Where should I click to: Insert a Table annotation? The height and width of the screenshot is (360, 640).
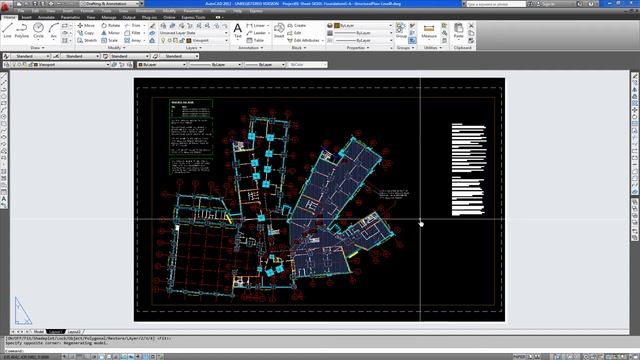click(256, 40)
